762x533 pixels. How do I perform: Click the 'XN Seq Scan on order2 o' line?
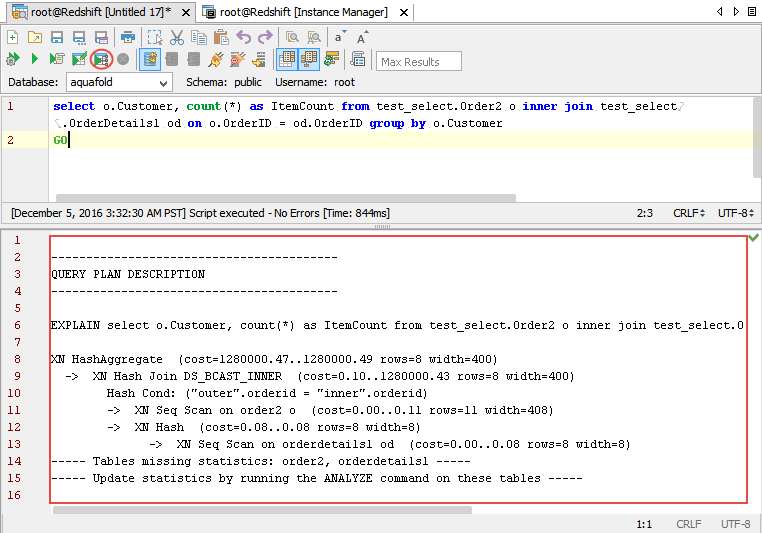pyautogui.click(x=330, y=410)
